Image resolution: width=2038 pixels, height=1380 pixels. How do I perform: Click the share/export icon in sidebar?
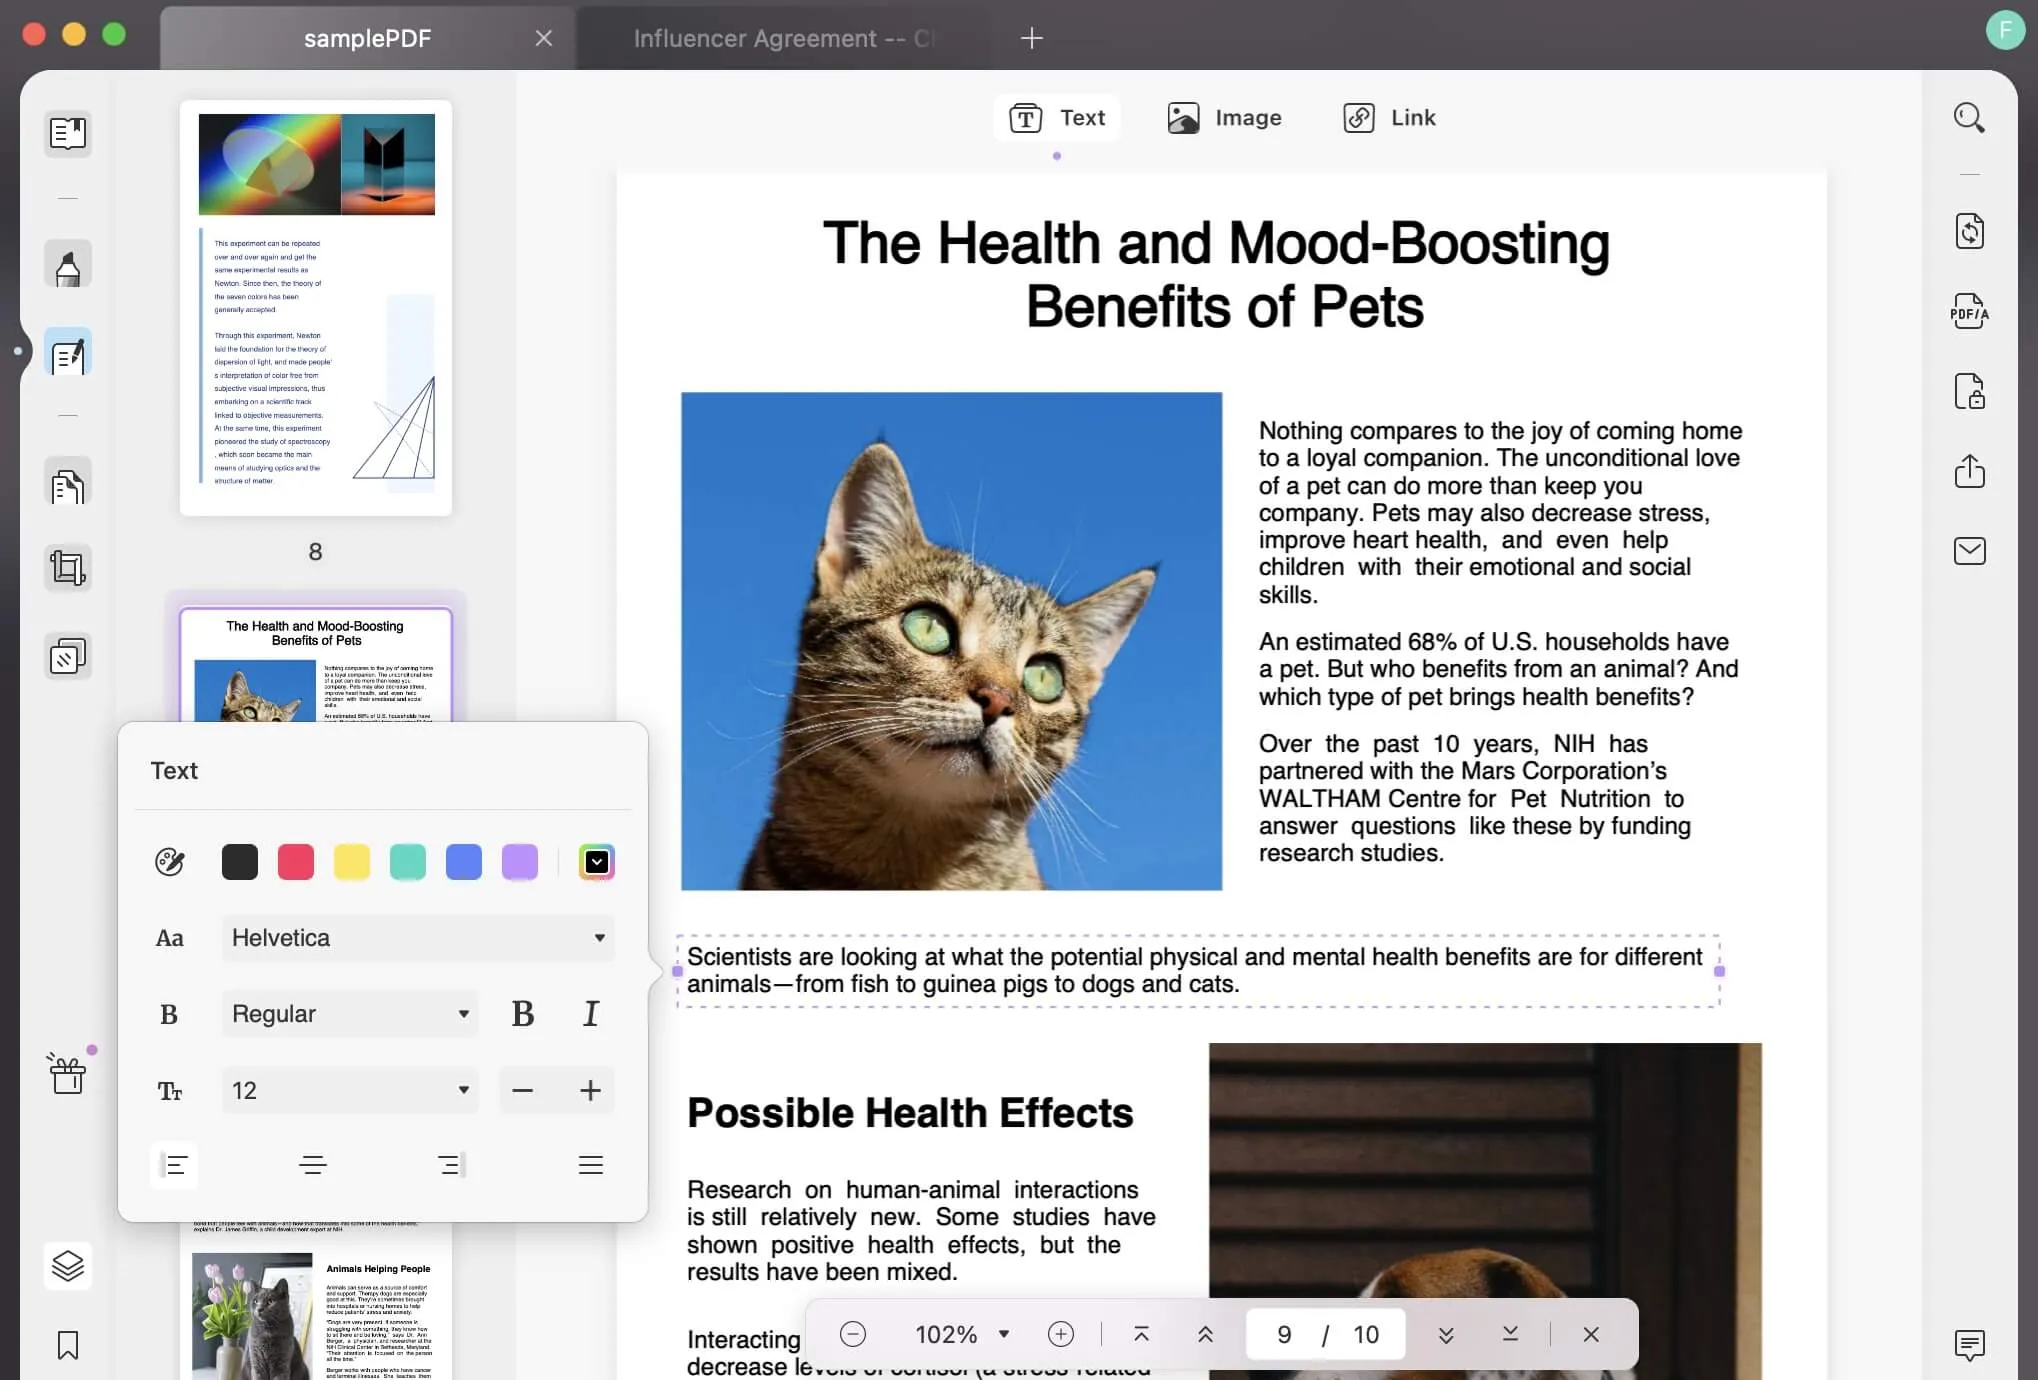click(1972, 470)
